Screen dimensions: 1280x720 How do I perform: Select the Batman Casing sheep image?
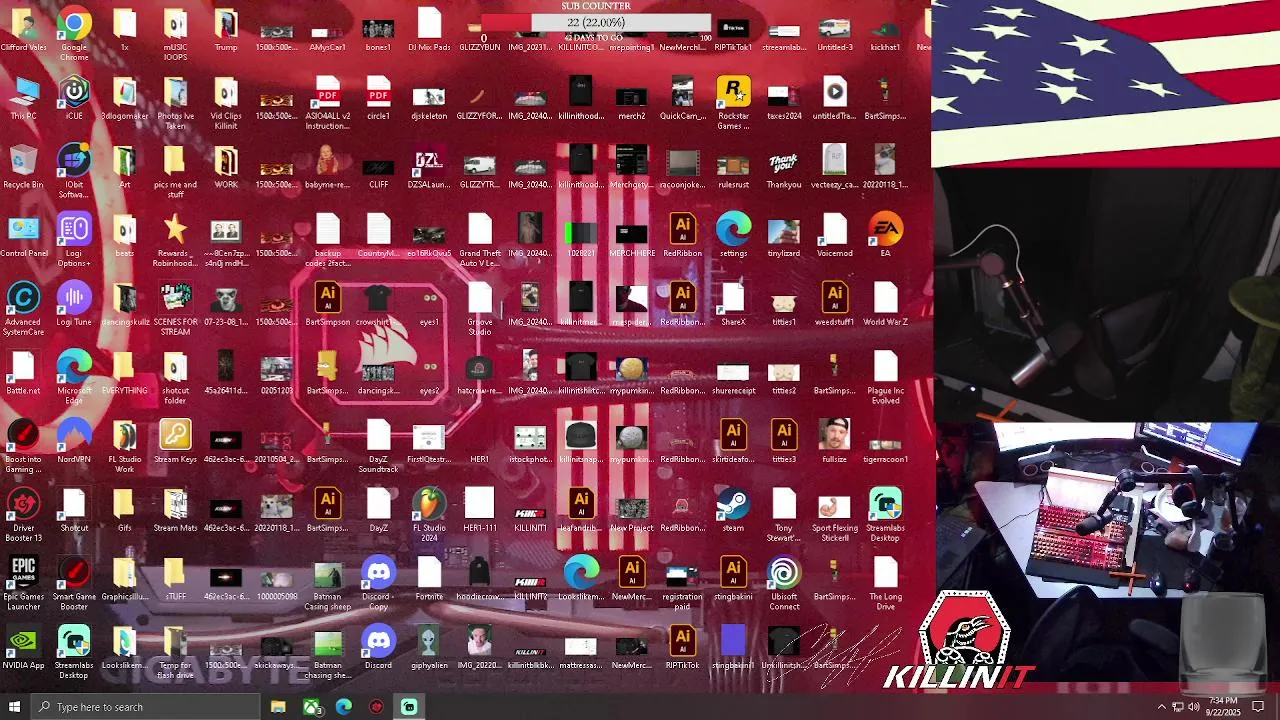click(327, 583)
